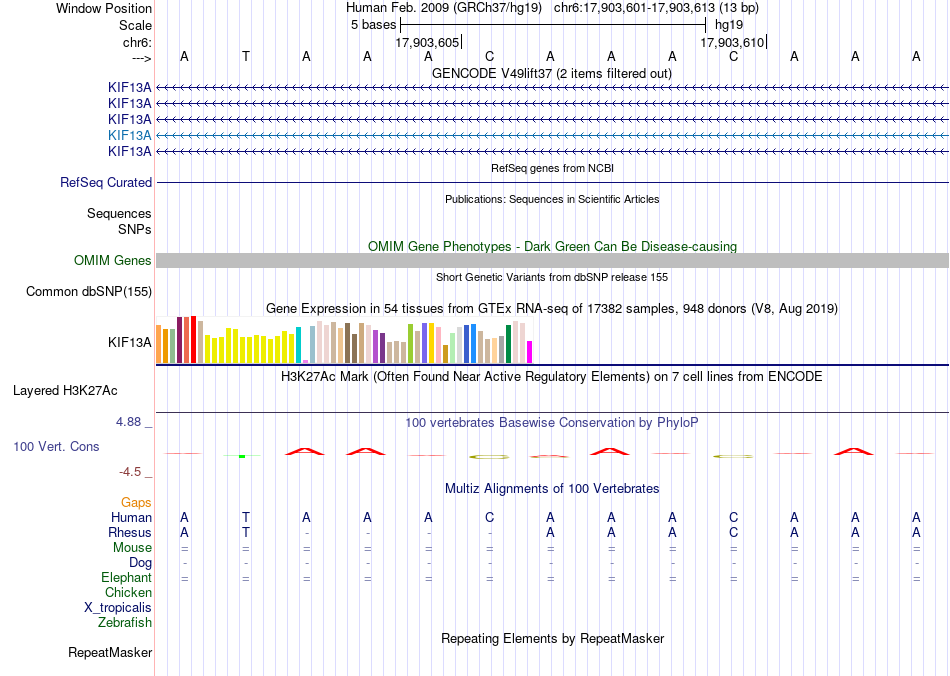The image size is (950, 676).
Task: Click the Gaps label in alignment track
Action: point(136,502)
